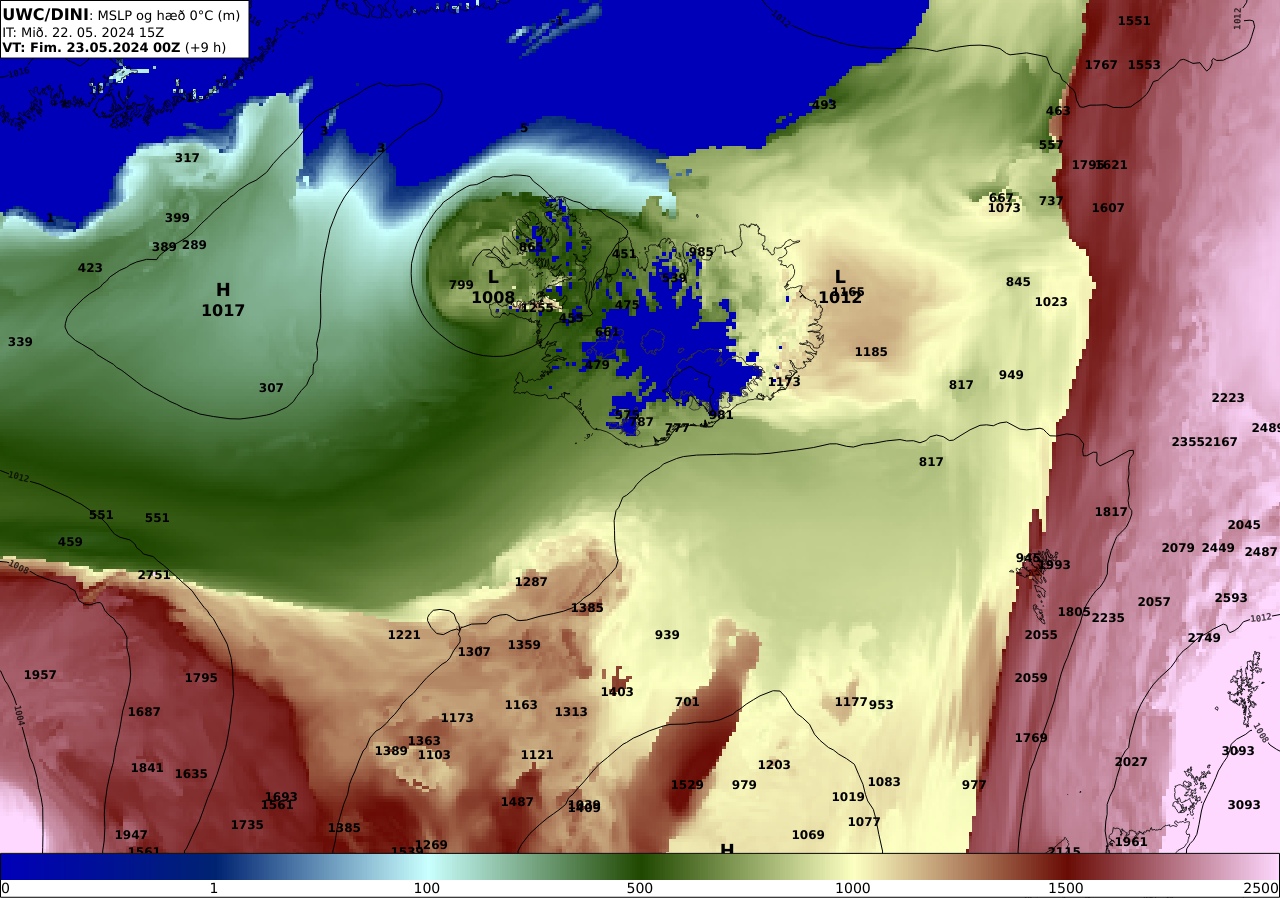Click the height value 493
Viewport: 1280px width, 898px height.
824,105
